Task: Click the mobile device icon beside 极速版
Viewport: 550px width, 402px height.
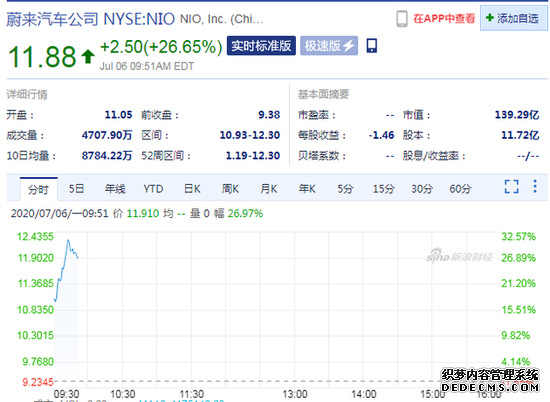Action: click(x=372, y=46)
